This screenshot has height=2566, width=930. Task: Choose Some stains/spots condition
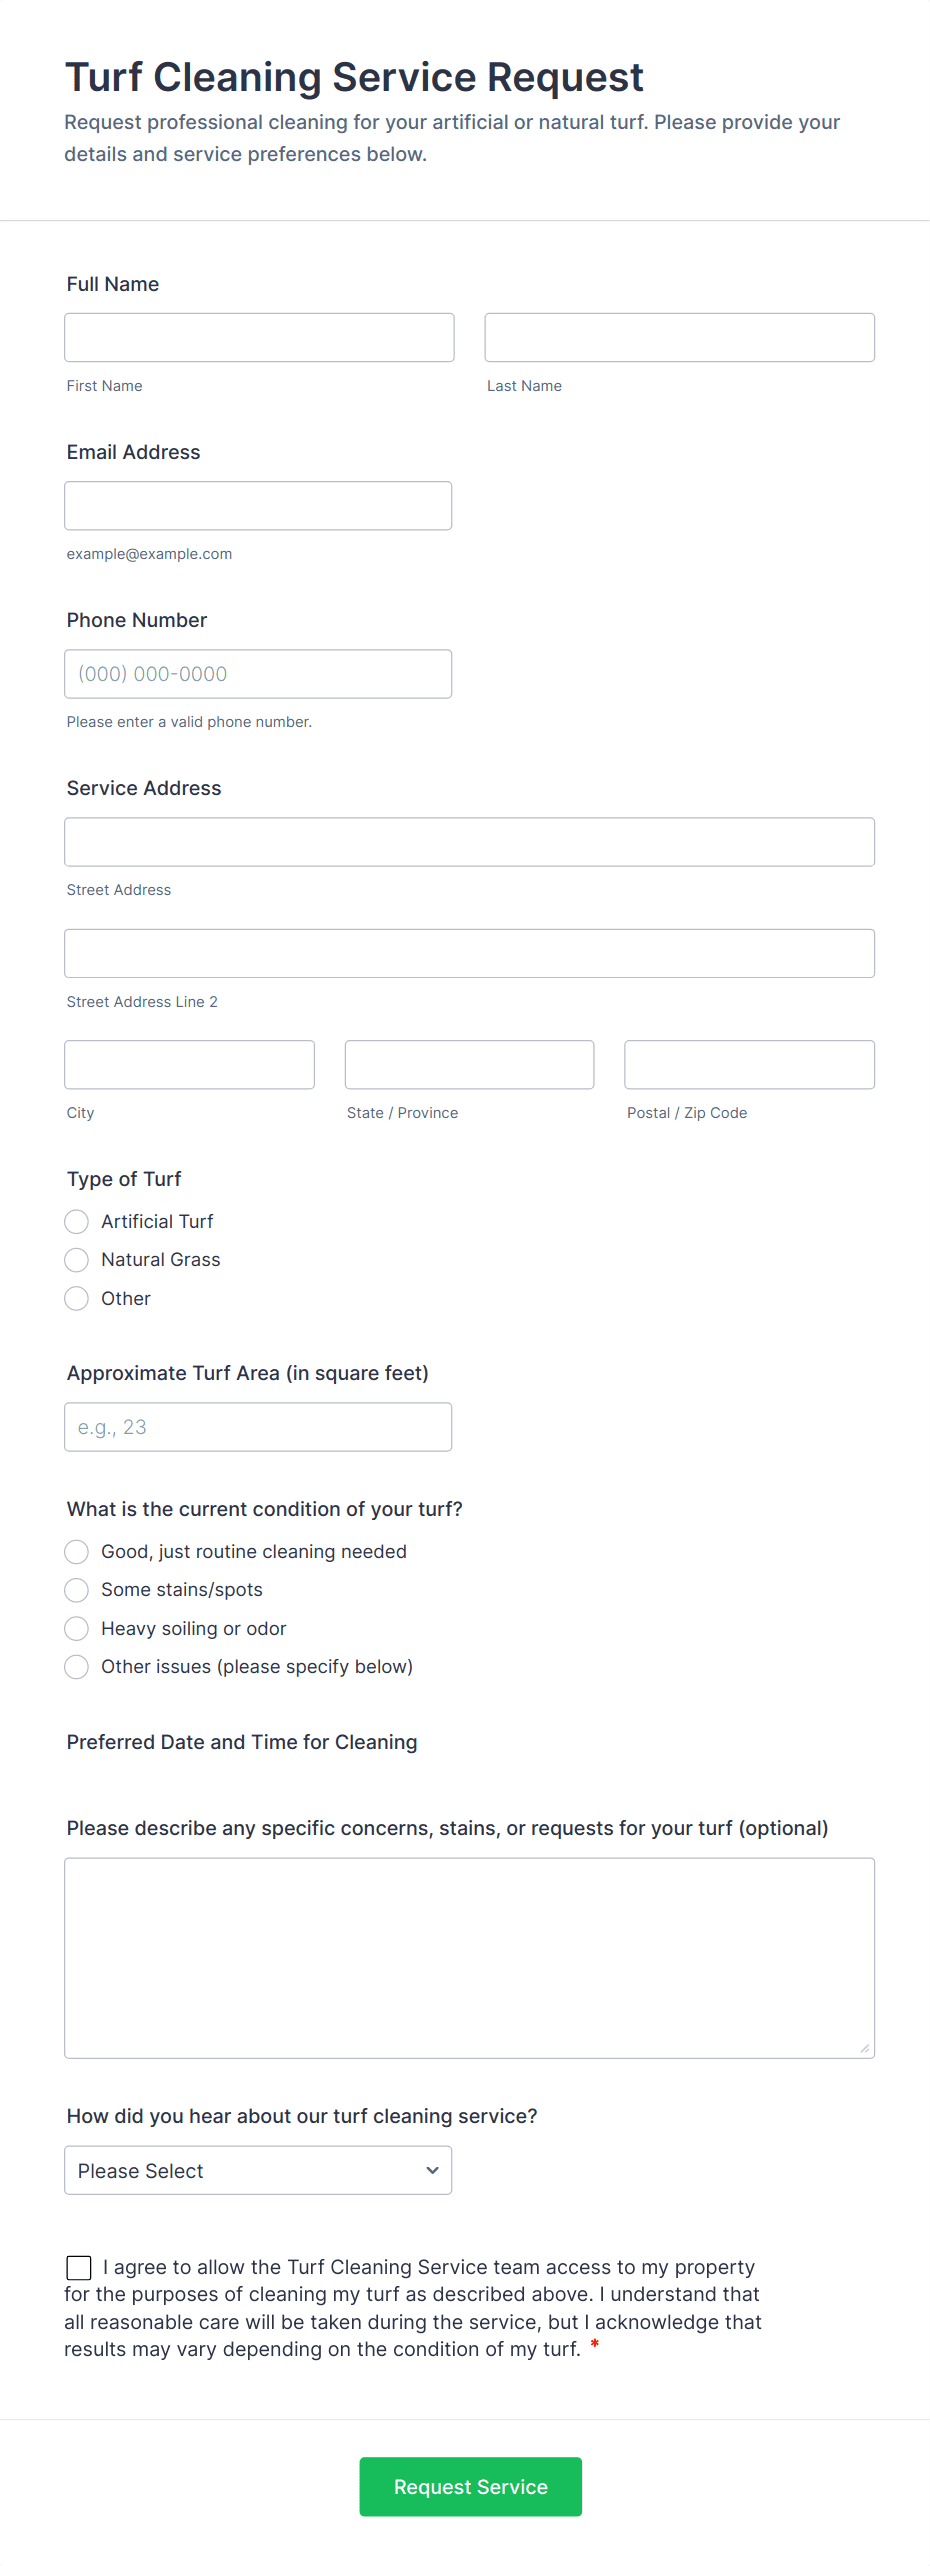(x=77, y=1589)
